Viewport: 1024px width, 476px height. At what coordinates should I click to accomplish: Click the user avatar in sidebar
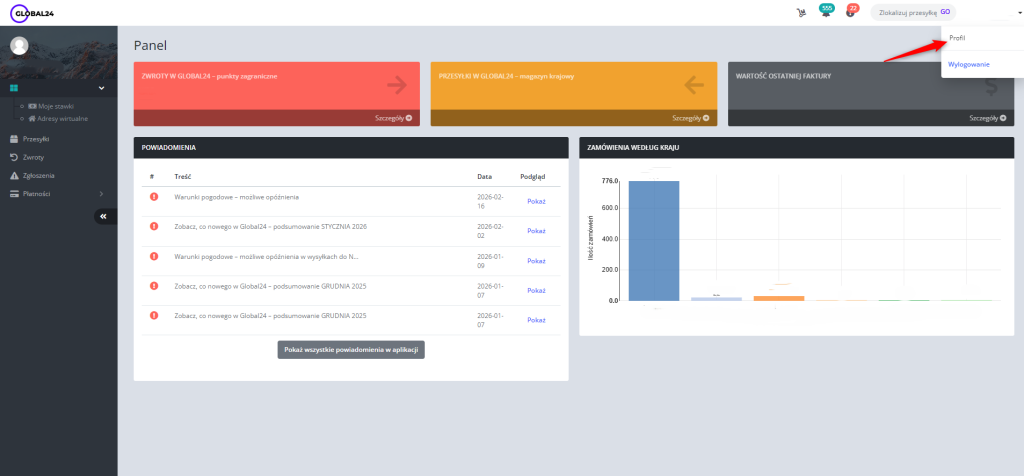click(x=19, y=46)
